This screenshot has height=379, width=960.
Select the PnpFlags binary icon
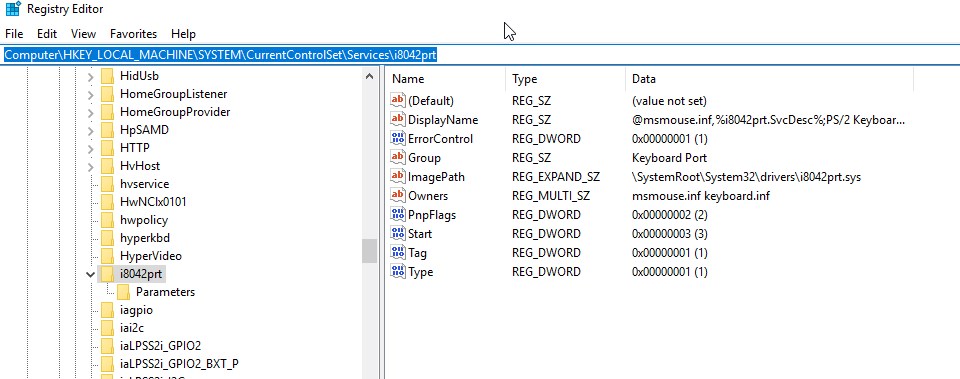tap(398, 214)
